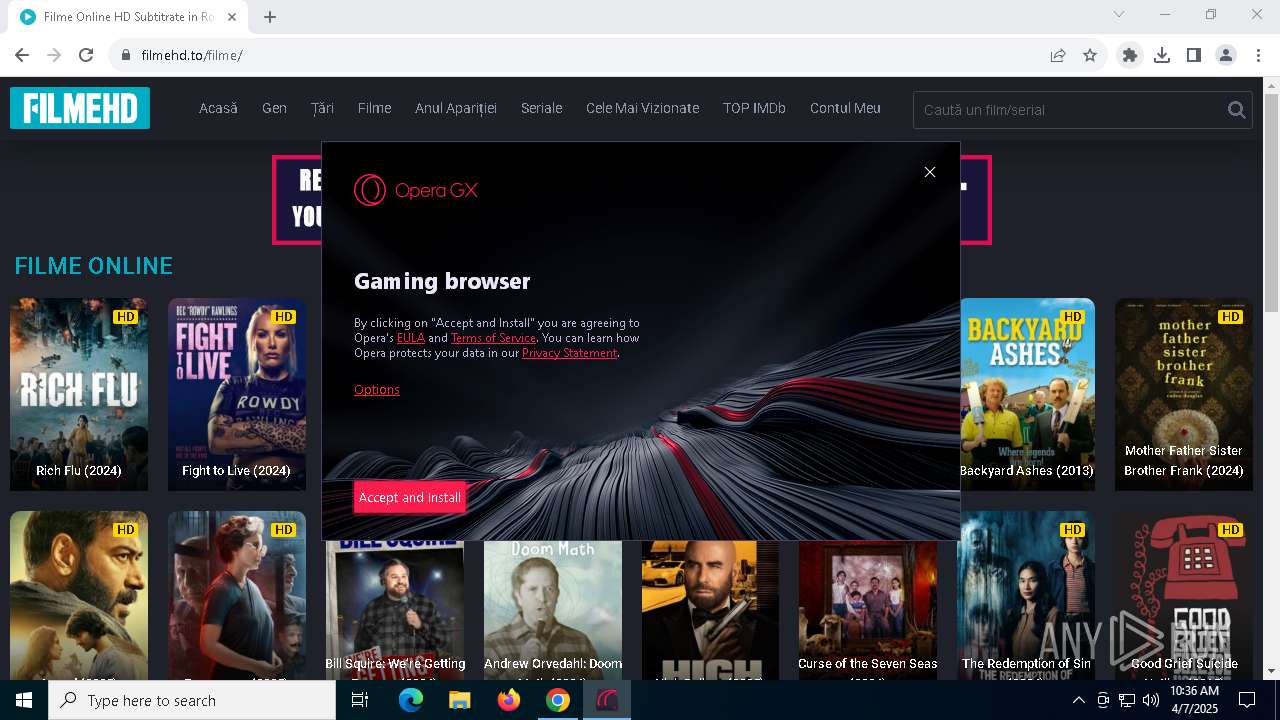The height and width of the screenshot is (720, 1280).
Task: Click the browser back arrow
Action: tap(22, 55)
